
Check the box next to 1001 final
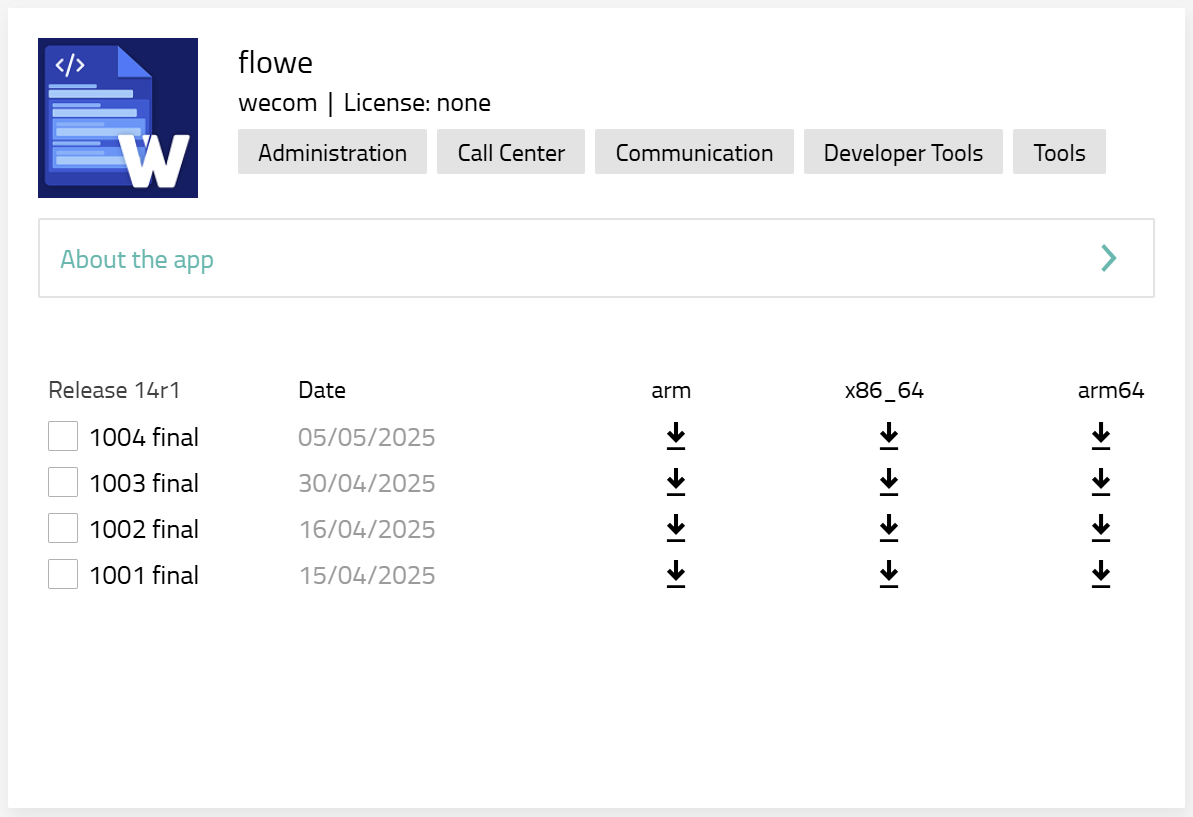coord(63,575)
